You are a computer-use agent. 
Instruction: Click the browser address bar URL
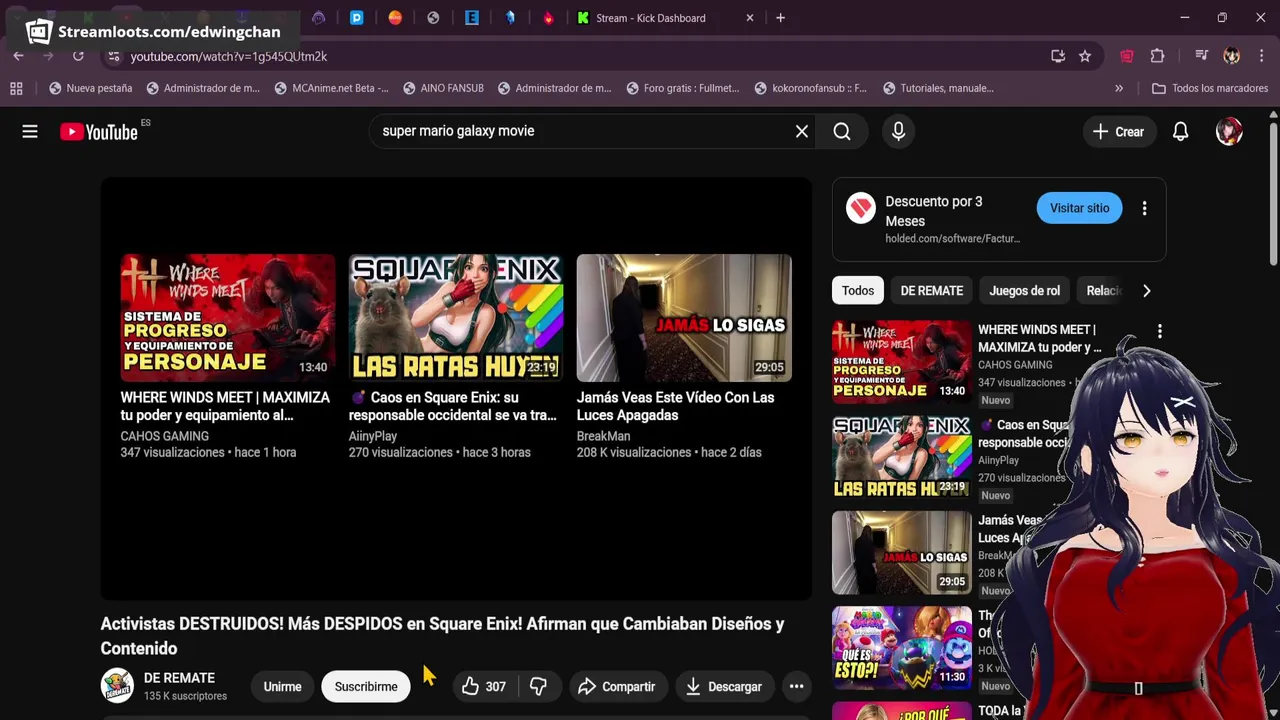[x=229, y=56]
